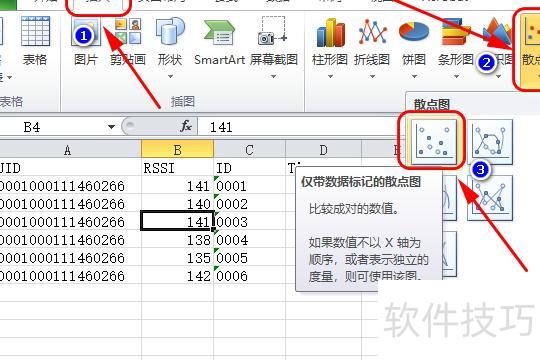Image resolution: width=540 pixels, height=360 pixels.
Task: Select the cell containing 0003
Action: point(250,222)
